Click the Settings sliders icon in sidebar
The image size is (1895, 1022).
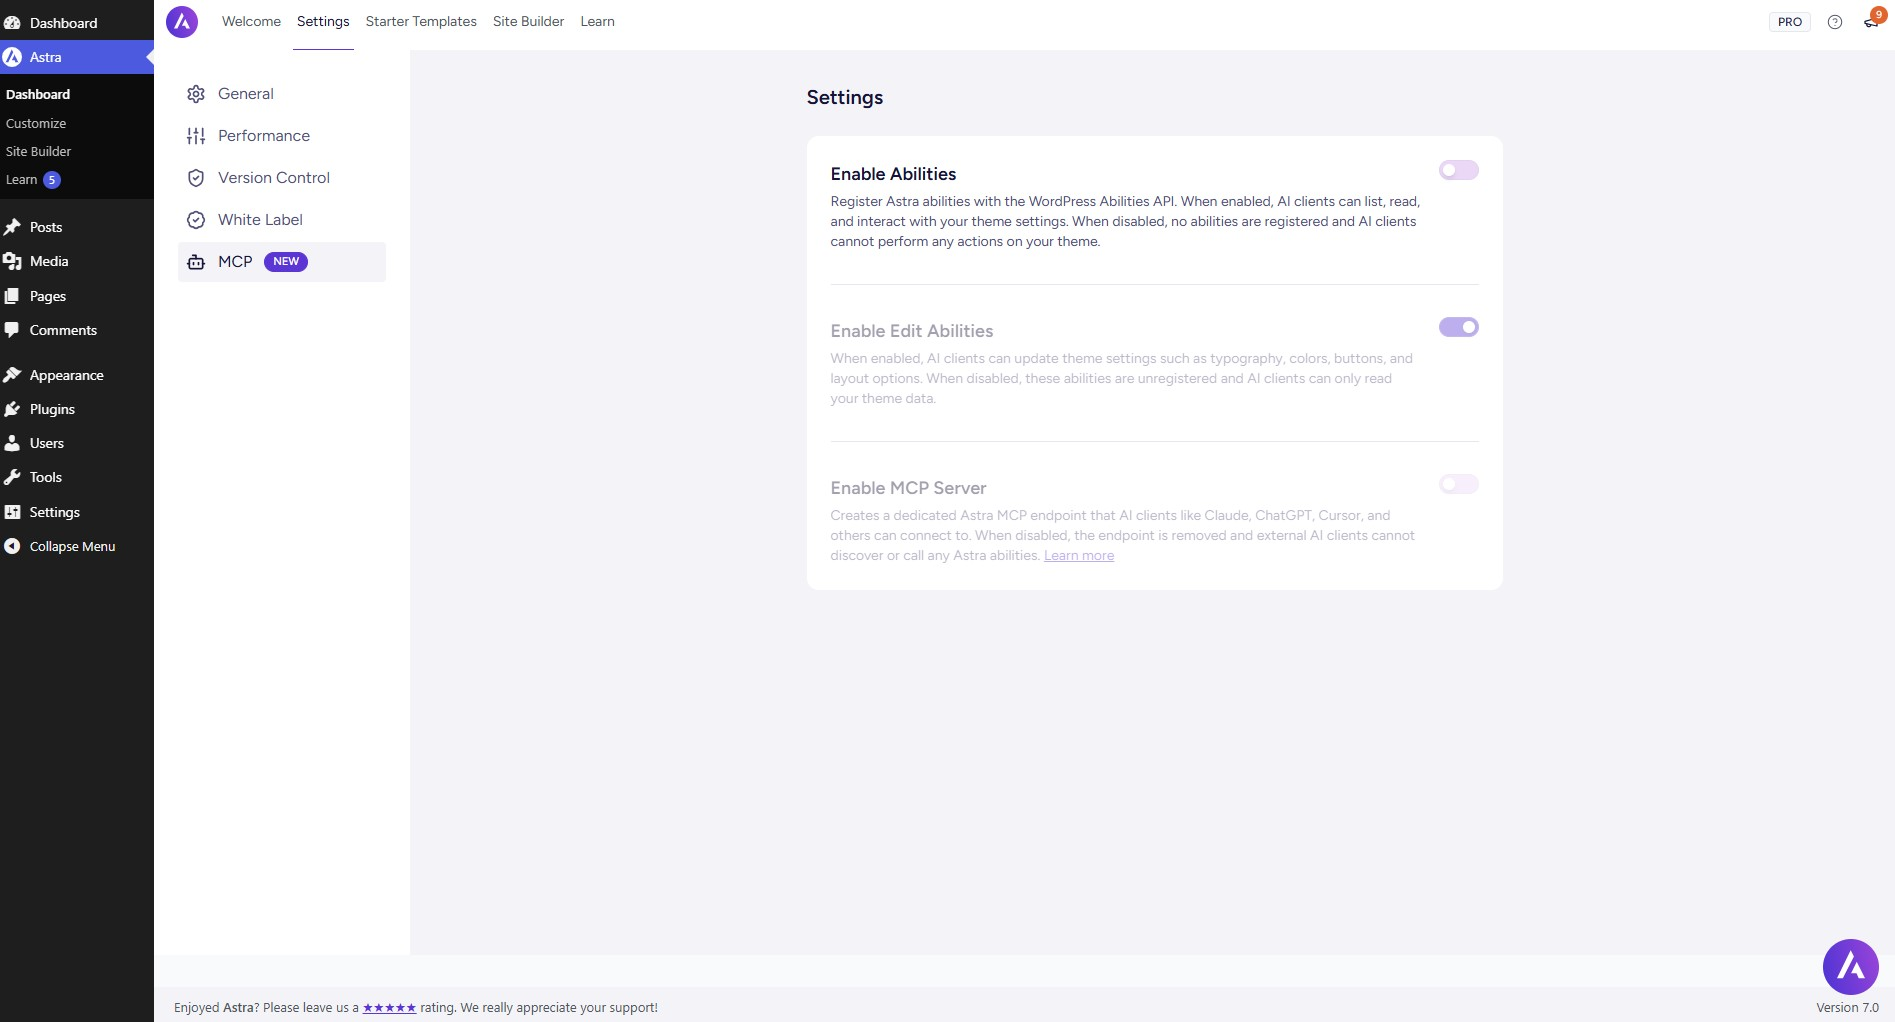(x=12, y=512)
